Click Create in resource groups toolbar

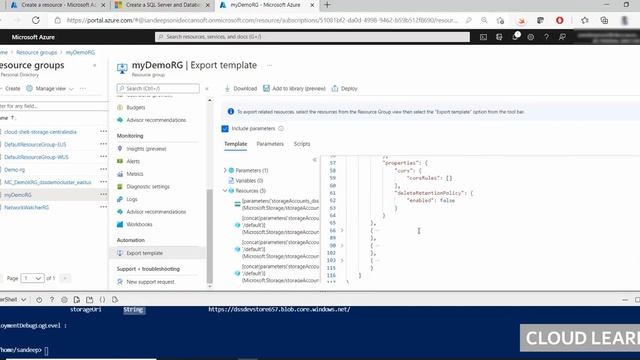(11, 89)
